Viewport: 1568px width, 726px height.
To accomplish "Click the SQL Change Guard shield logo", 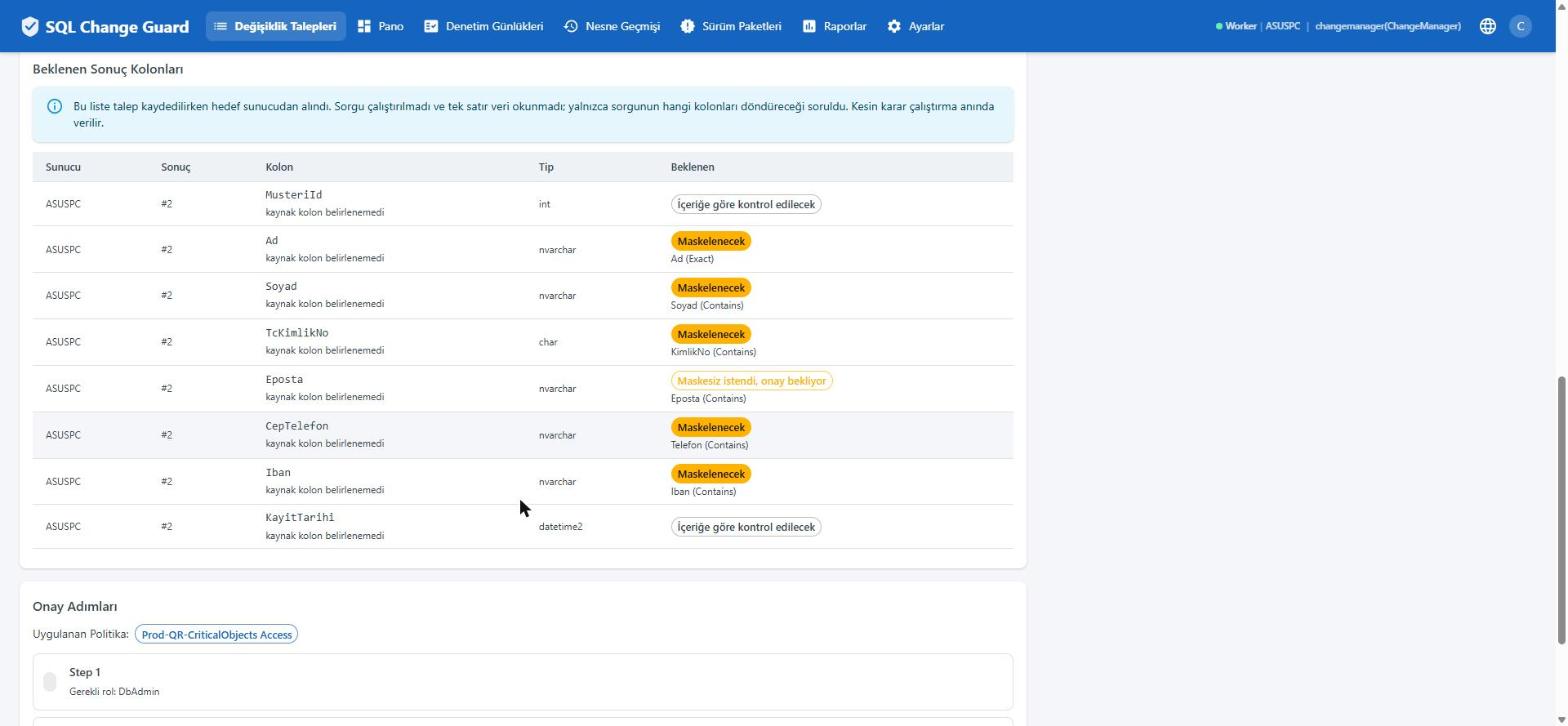I will click(30, 26).
